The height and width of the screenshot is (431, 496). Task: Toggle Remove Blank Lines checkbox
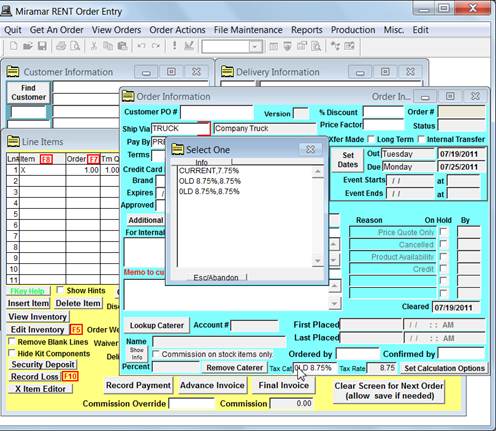(12, 342)
